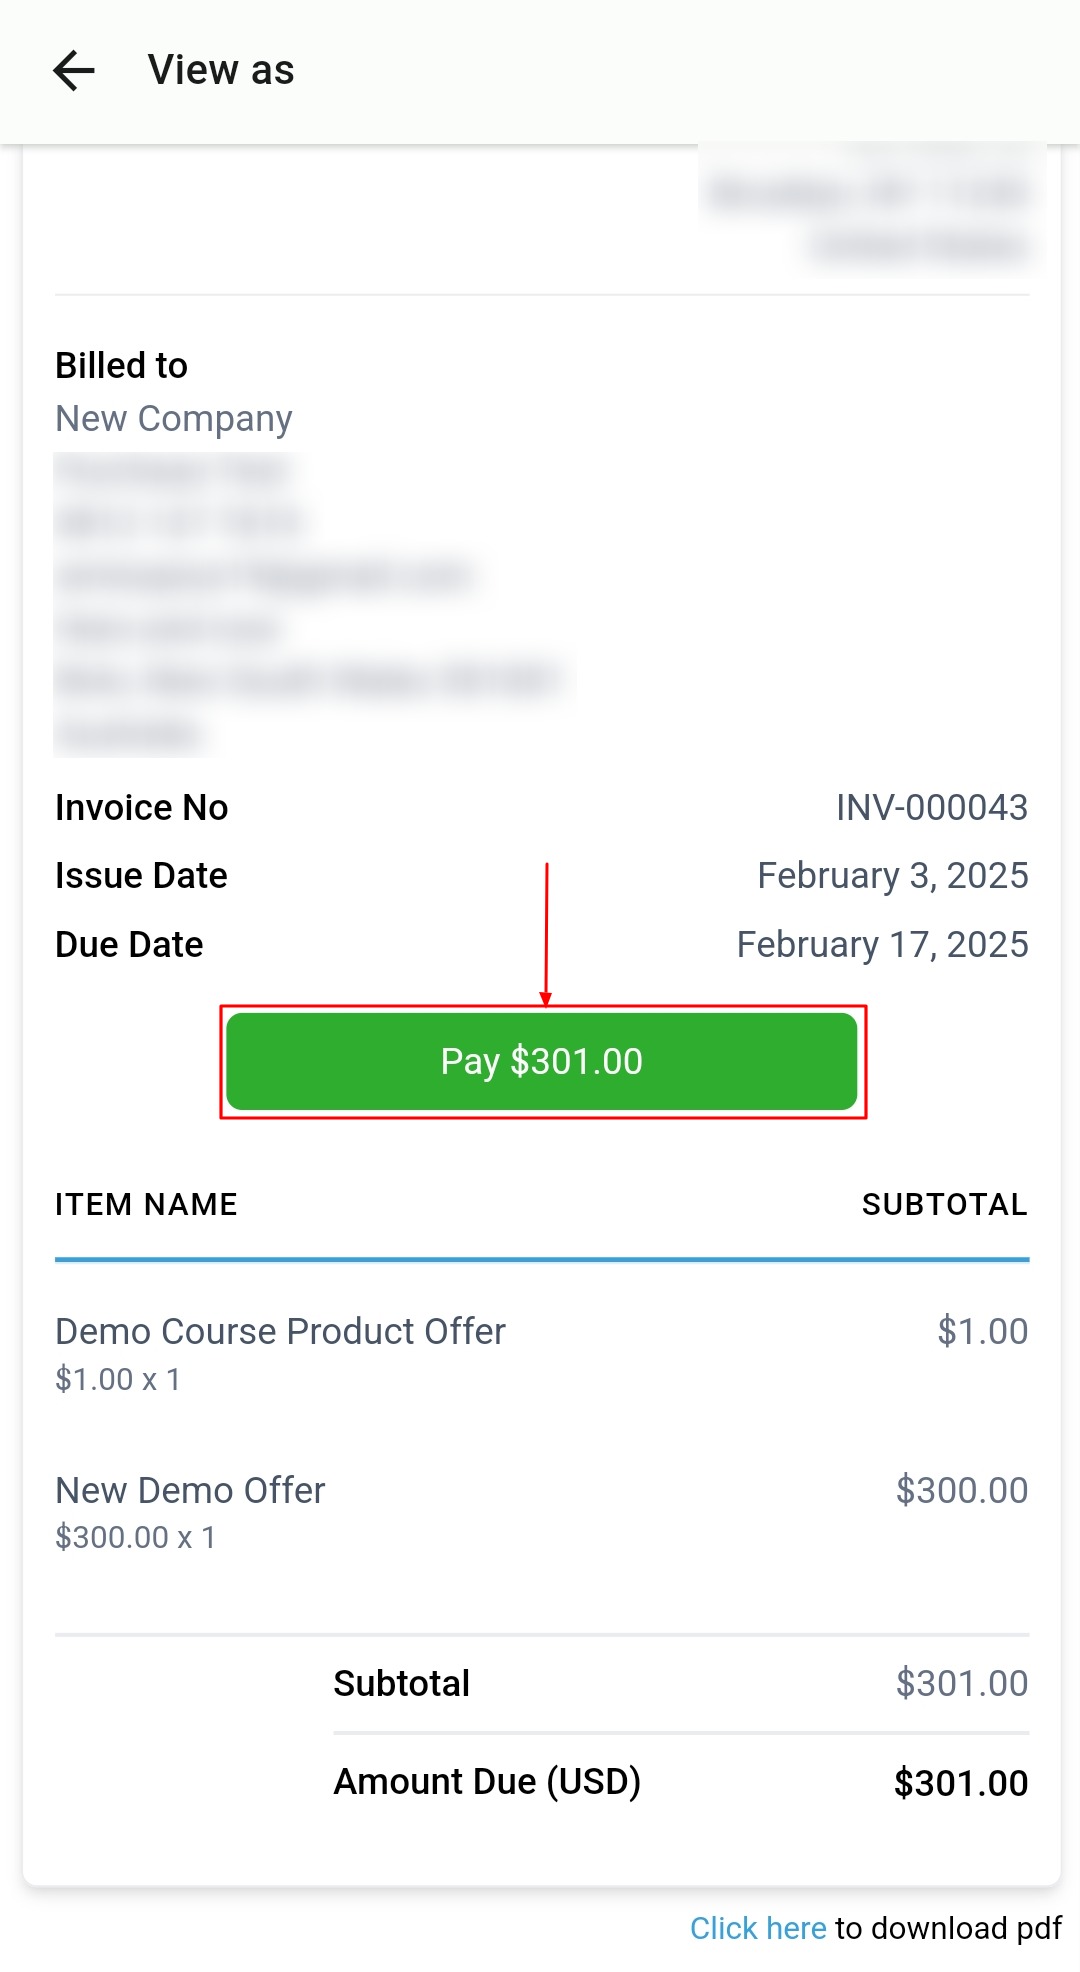Viewport: 1080px width, 1972px height.
Task: Tap the Due Date label
Action: (x=129, y=945)
